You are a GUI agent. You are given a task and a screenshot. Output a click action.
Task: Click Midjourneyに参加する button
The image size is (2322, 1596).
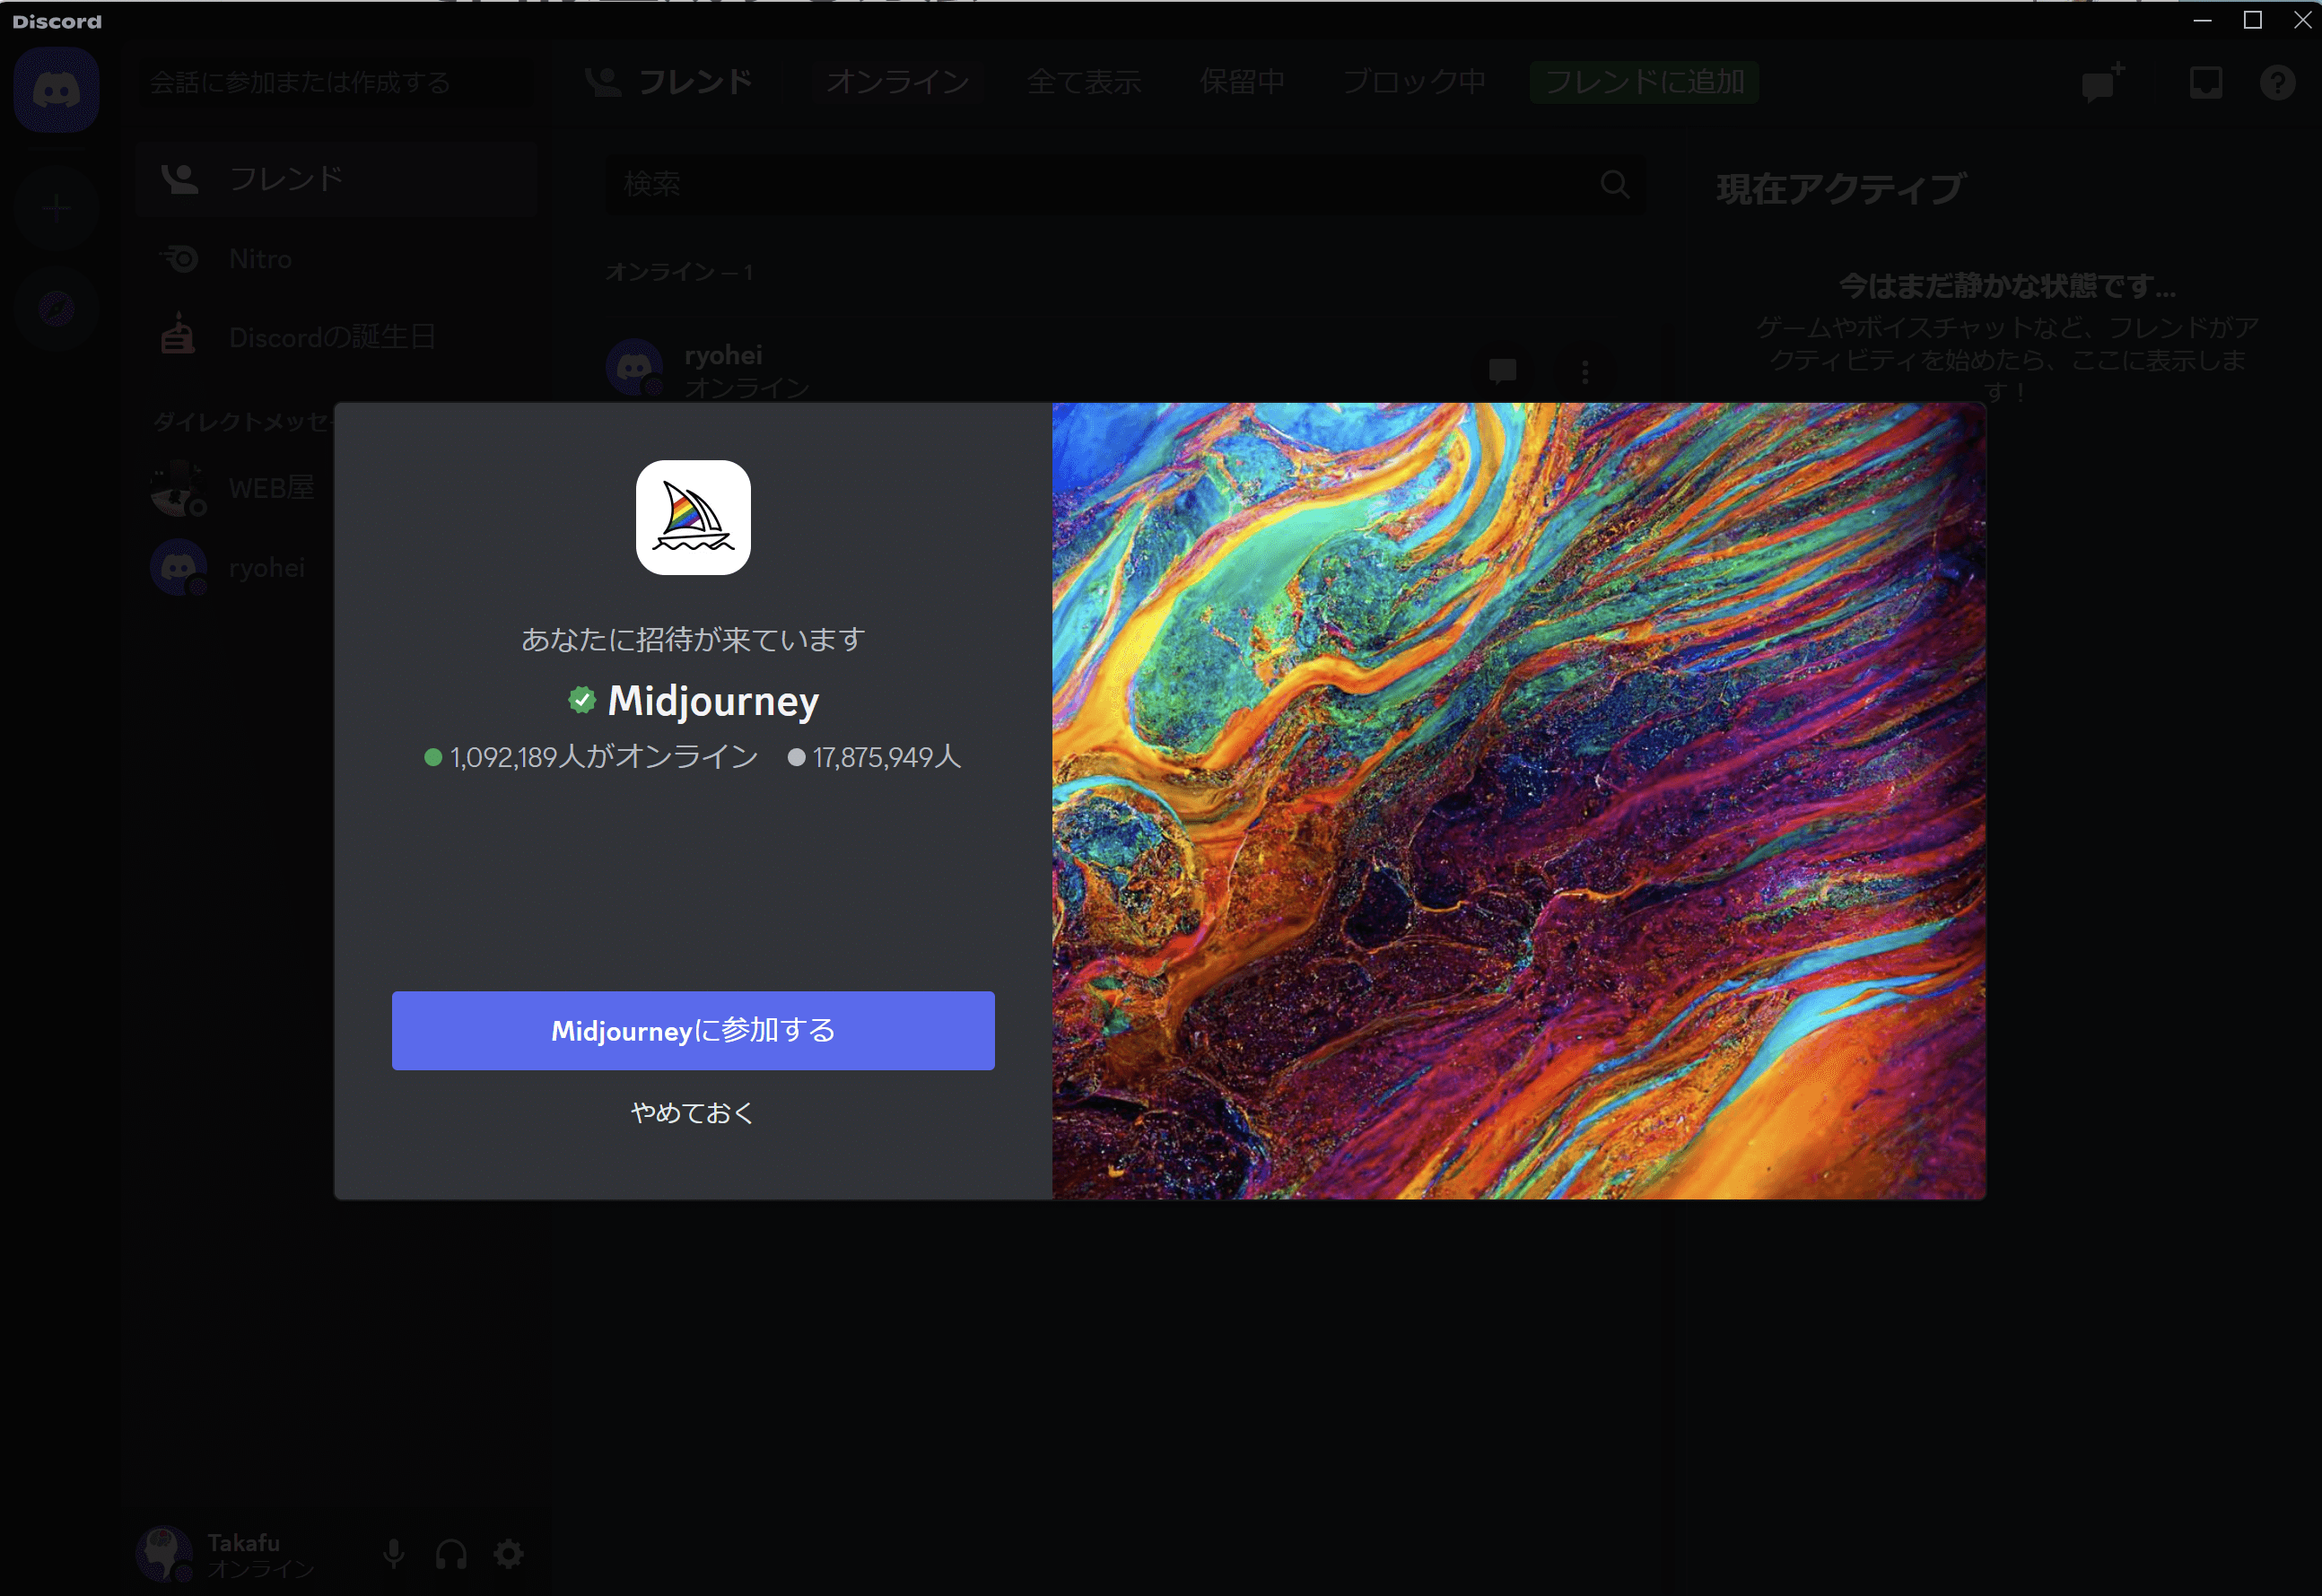pyautogui.click(x=693, y=1030)
